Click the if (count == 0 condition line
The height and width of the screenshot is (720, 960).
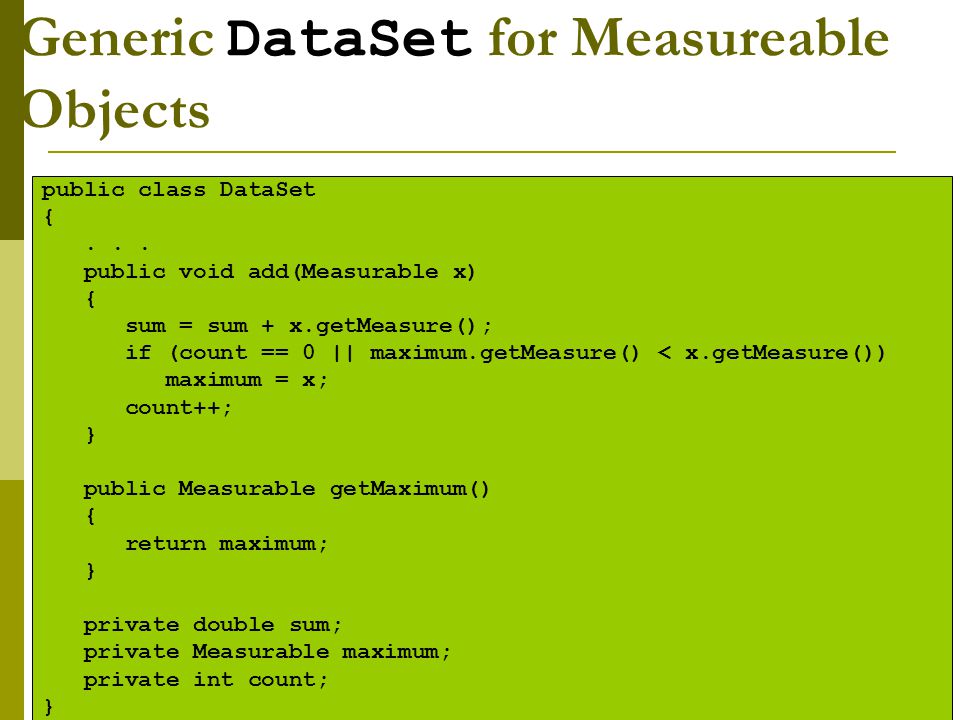click(x=506, y=353)
